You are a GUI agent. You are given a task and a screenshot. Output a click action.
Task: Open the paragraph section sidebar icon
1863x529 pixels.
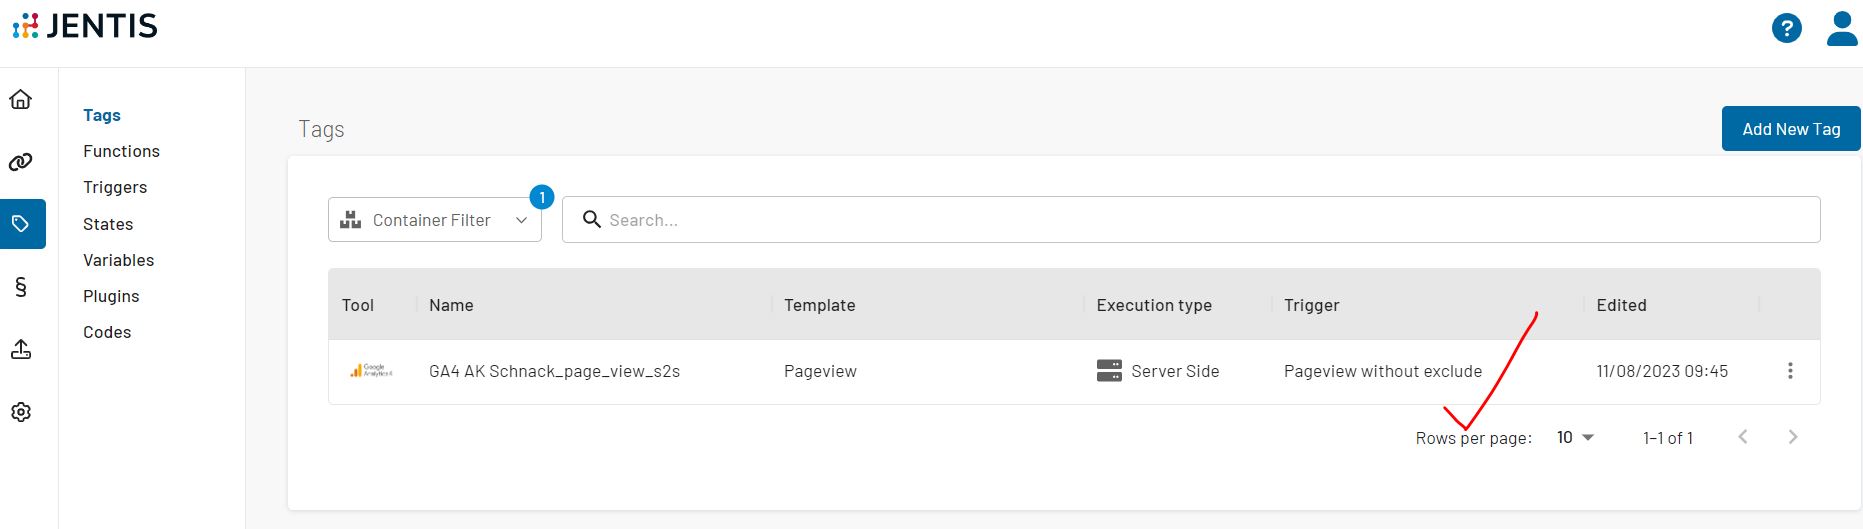coord(21,288)
